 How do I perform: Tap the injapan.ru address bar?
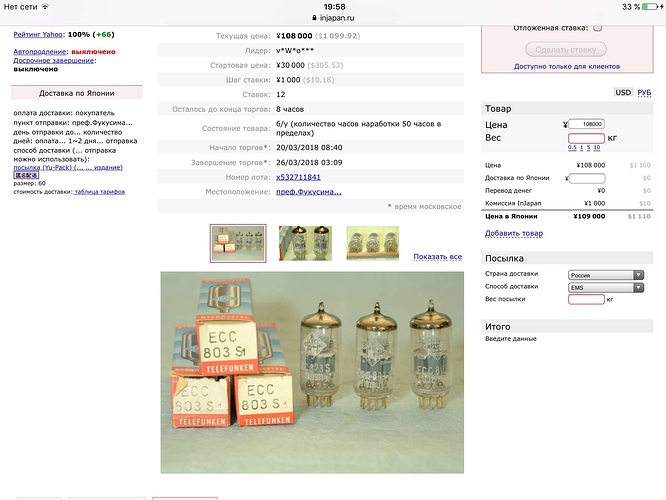[x=333, y=18]
